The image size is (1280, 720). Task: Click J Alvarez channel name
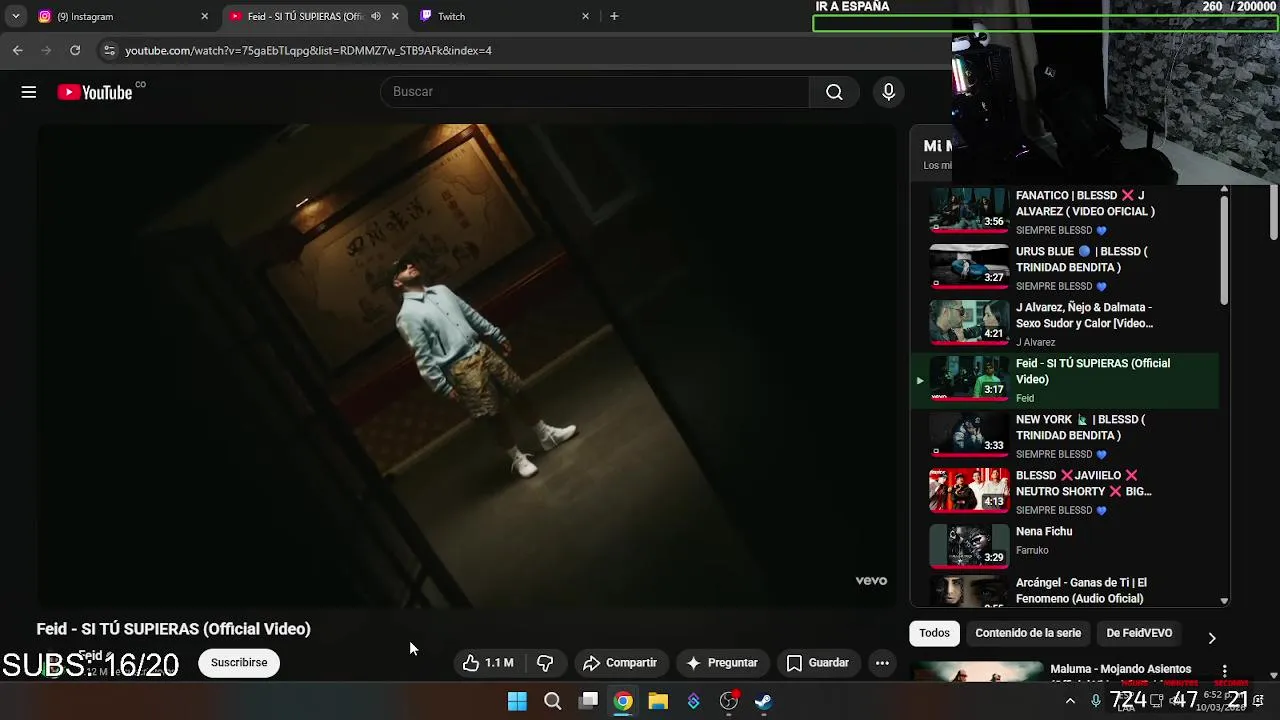[1036, 343]
